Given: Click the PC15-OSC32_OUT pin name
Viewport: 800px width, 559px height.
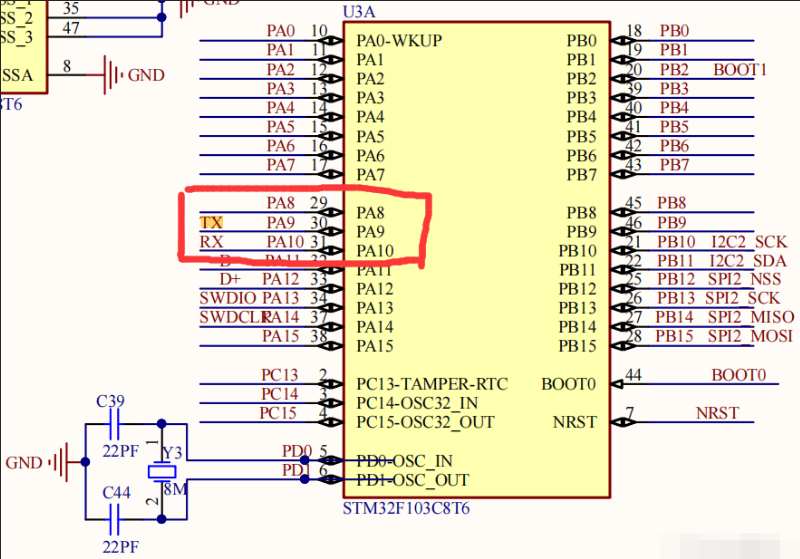Looking at the screenshot, I should pos(425,422).
